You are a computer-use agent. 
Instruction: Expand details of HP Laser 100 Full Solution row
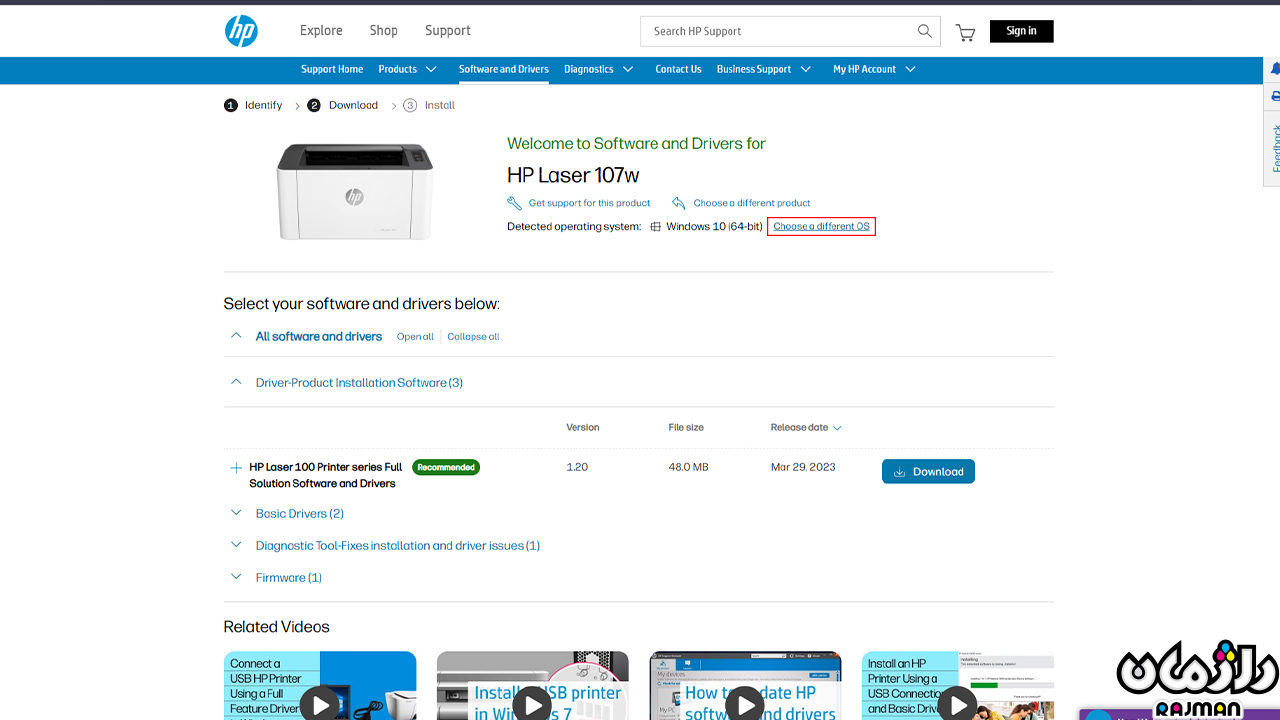[x=236, y=468]
